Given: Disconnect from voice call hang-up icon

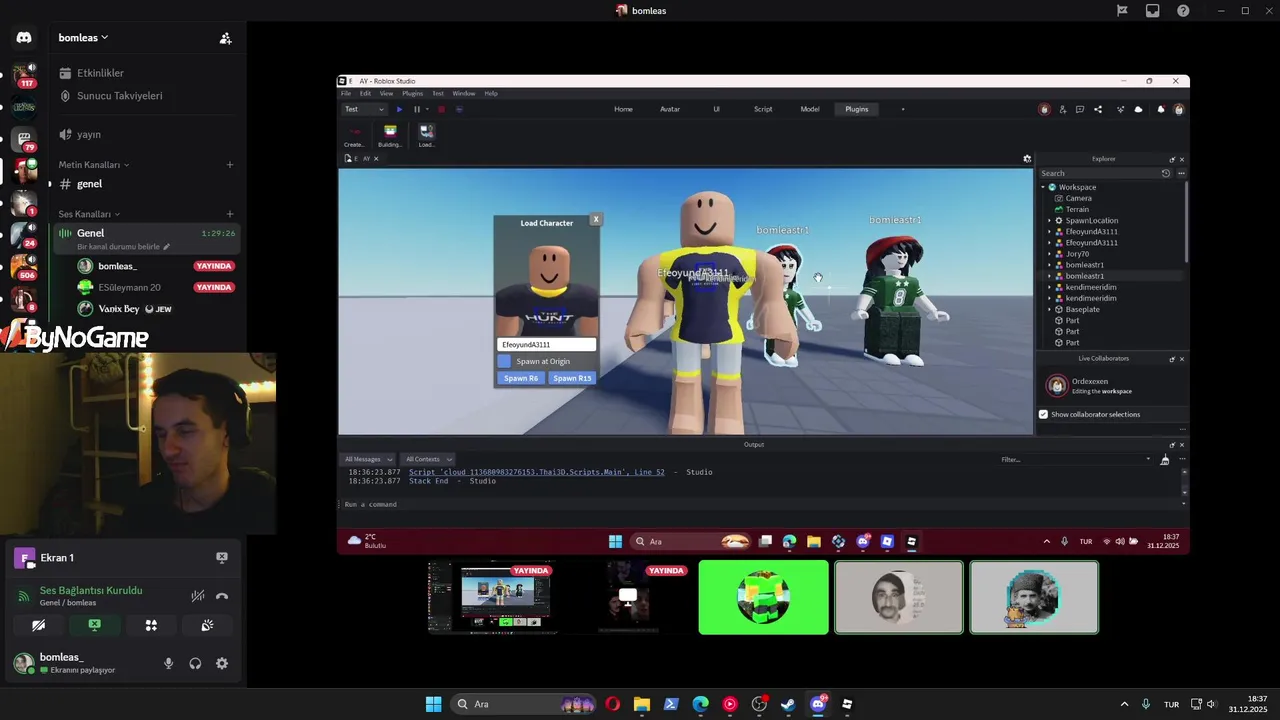Looking at the screenshot, I should 222,596.
